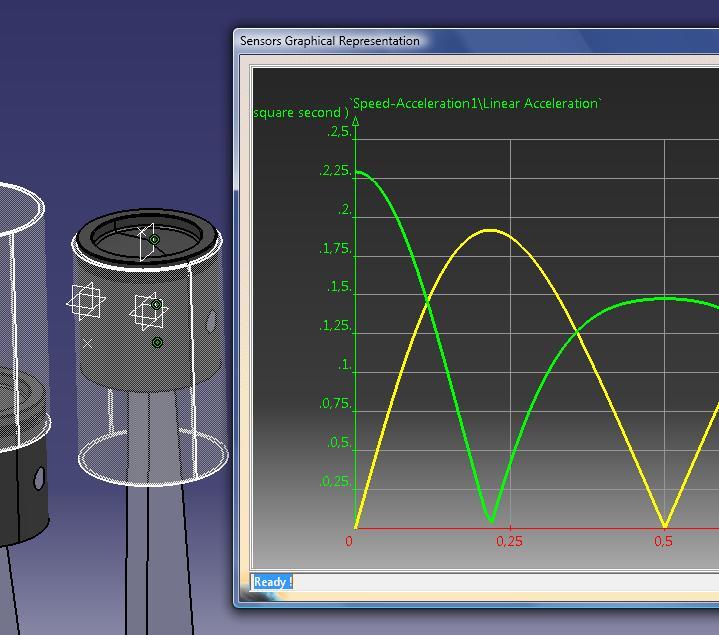This screenshot has width=719, height=635.
Task: Click the '.1,25.' vertical axis value
Action: click(336, 326)
